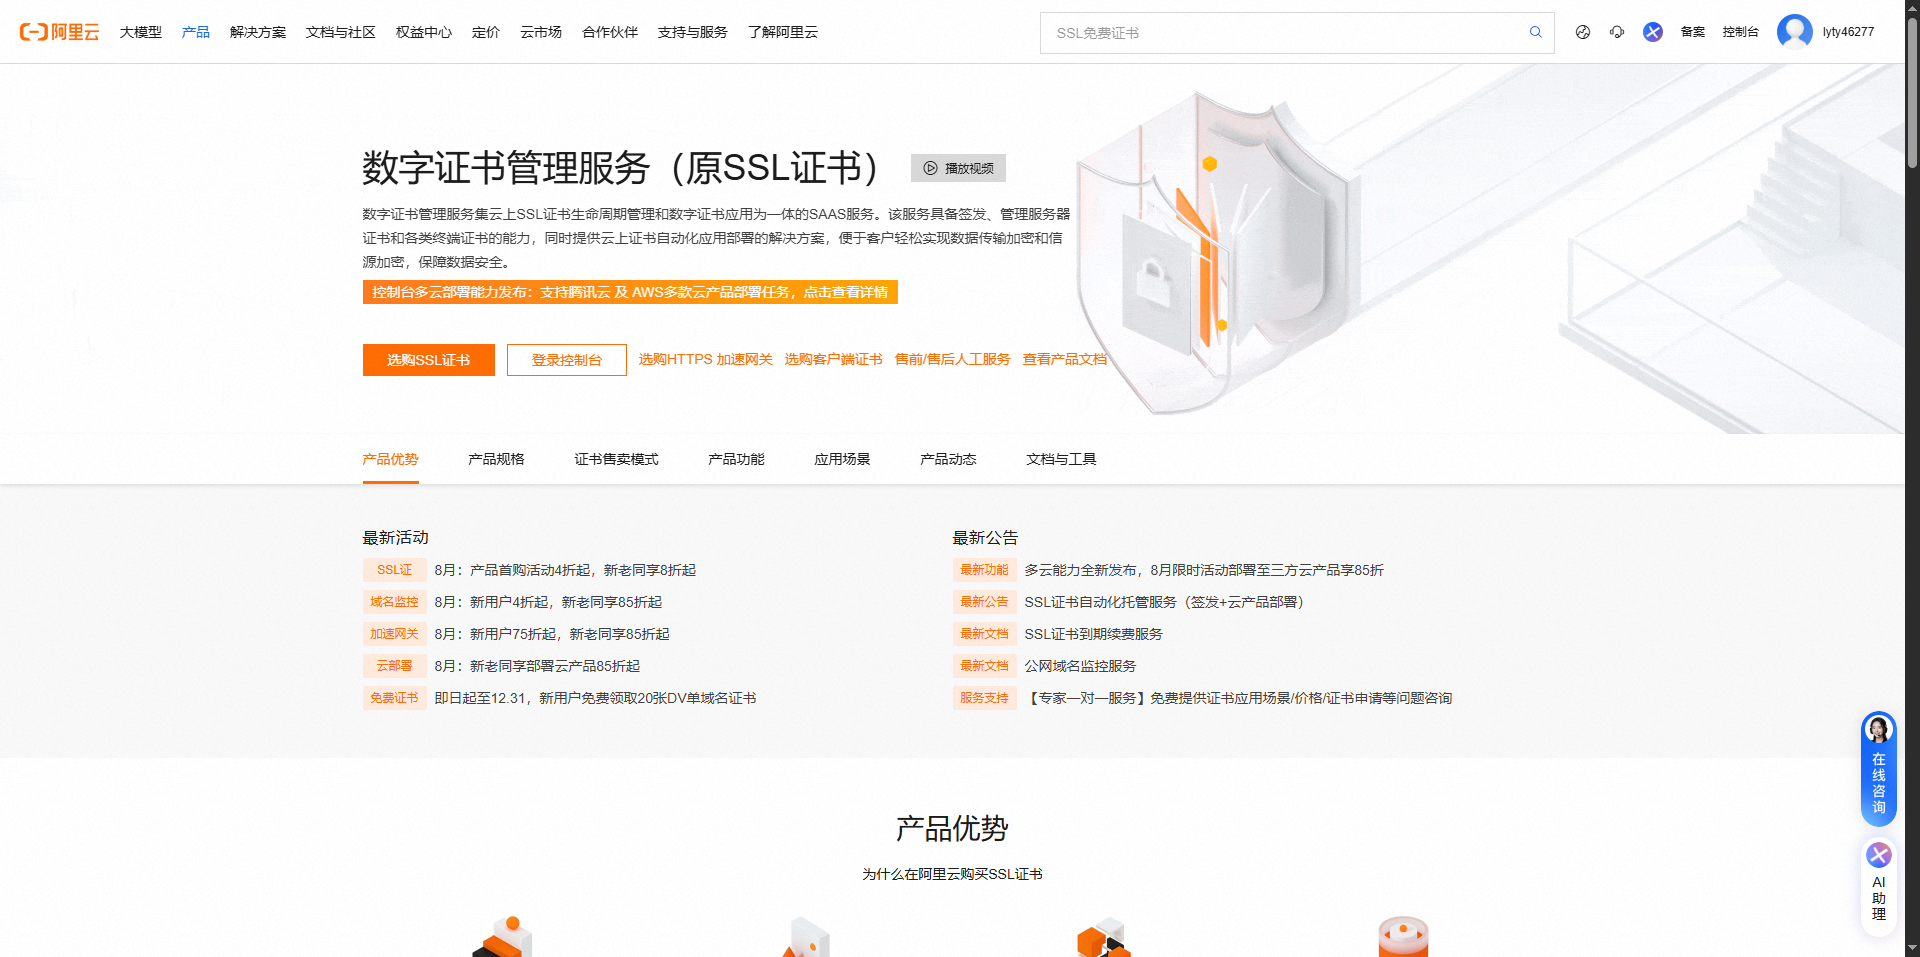
Task: Open the 新用户75折起 gateway activity item
Action: [552, 634]
